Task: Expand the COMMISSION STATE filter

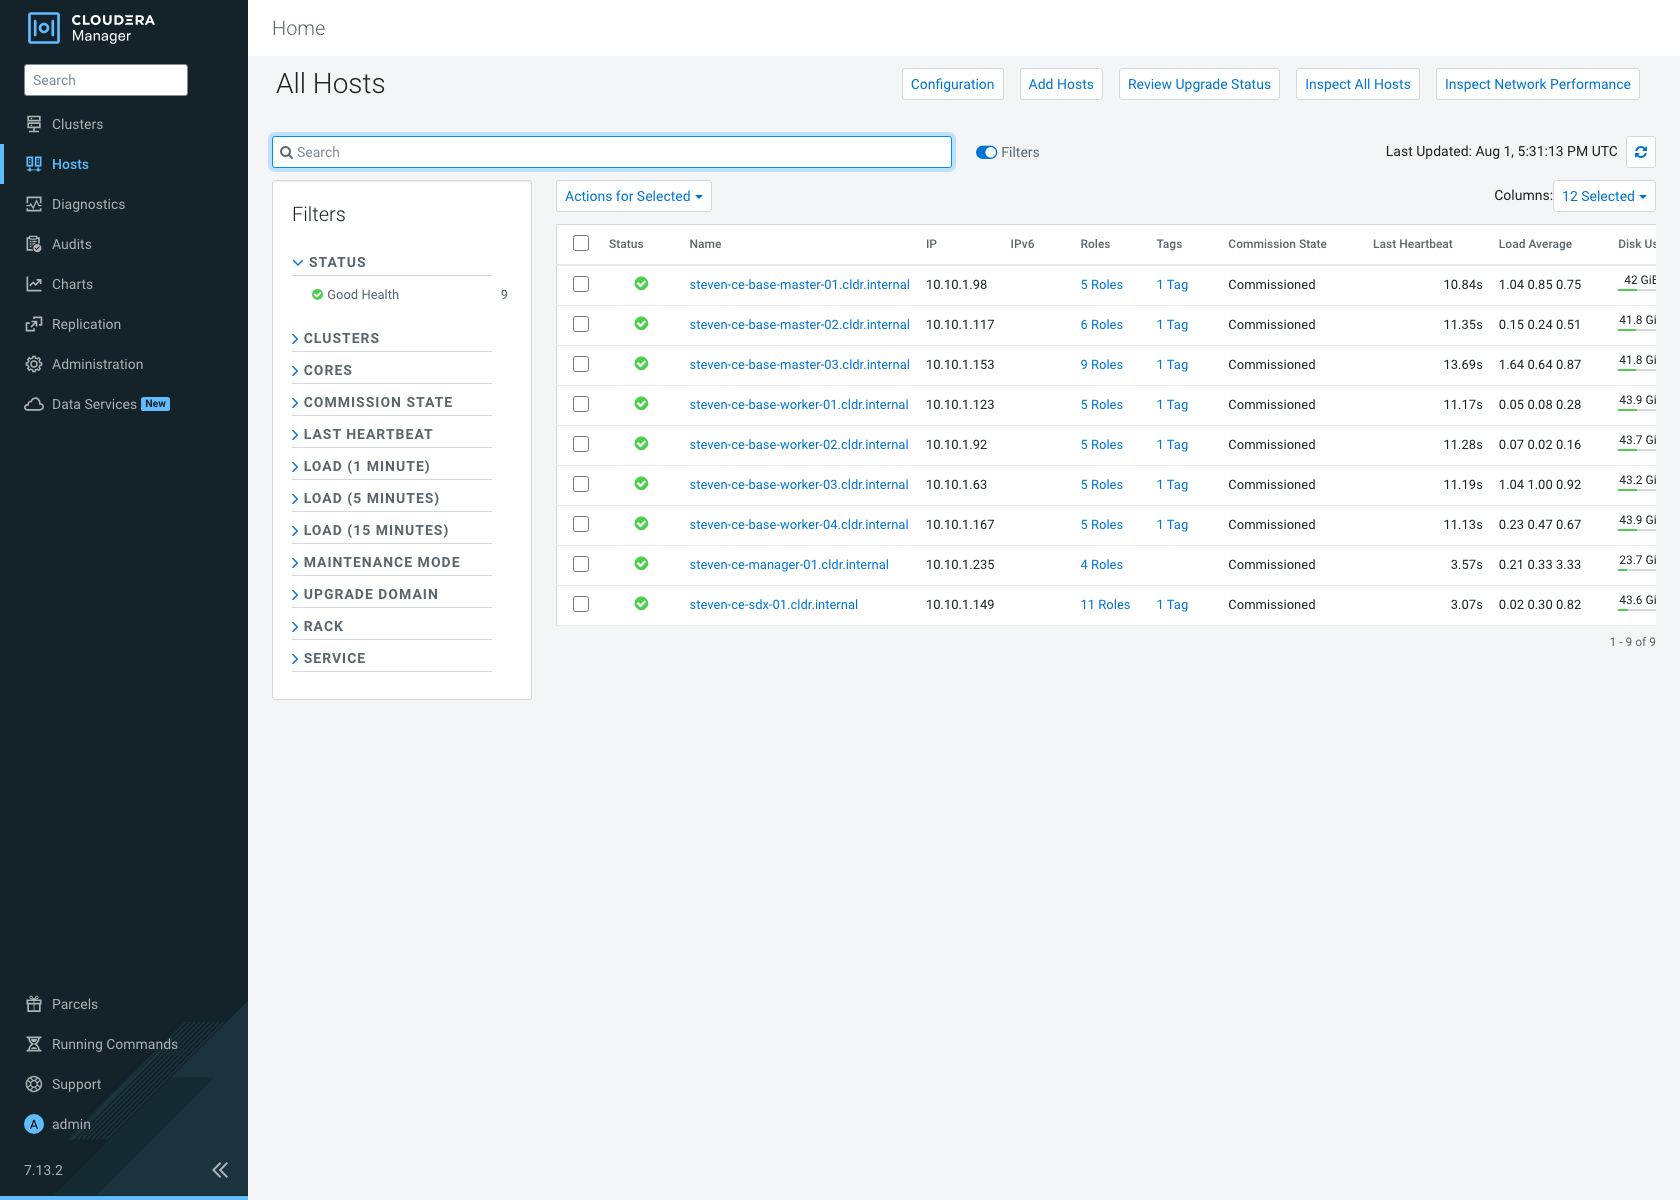Action: [392, 402]
